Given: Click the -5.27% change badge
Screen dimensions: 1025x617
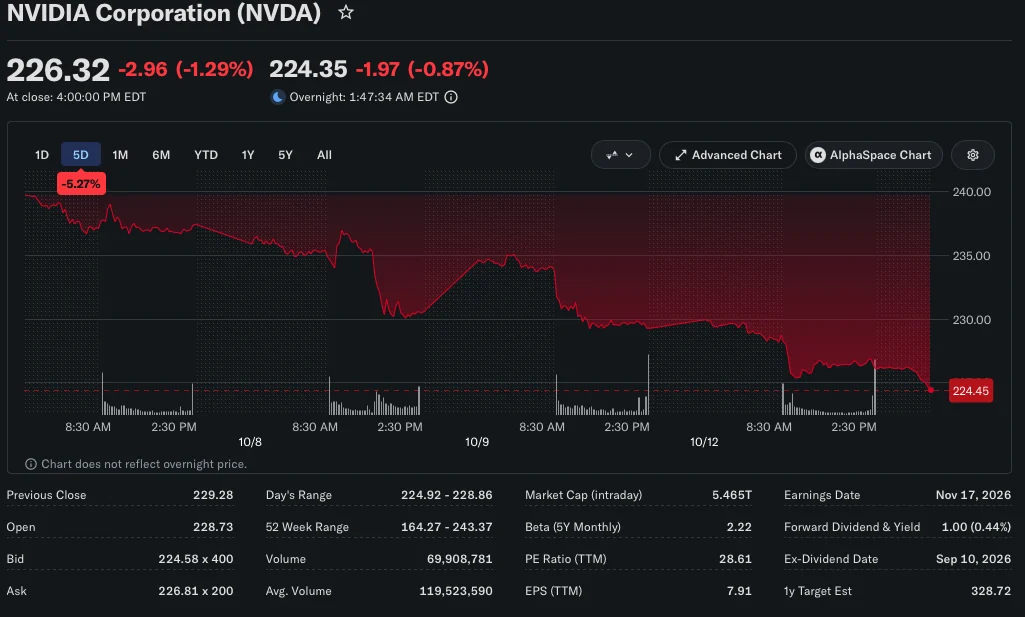Looking at the screenshot, I should (x=81, y=184).
